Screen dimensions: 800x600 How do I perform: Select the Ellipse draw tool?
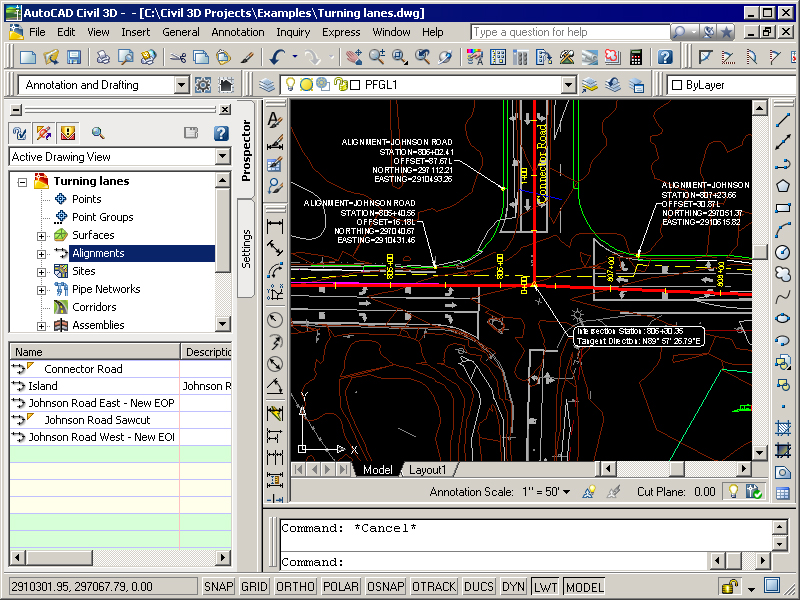pyautogui.click(x=783, y=318)
